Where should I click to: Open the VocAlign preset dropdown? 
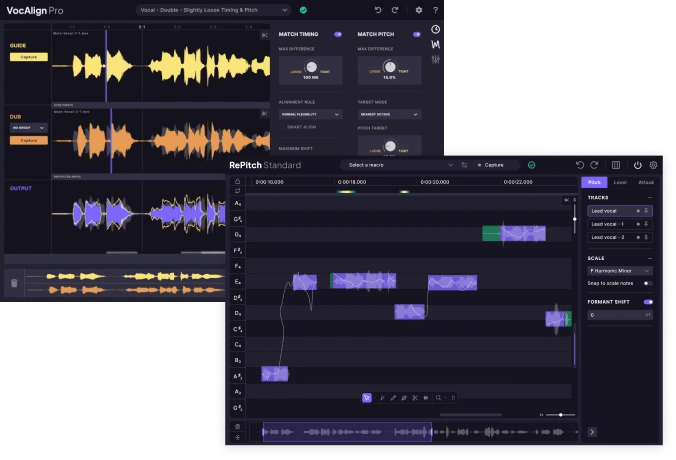coord(213,10)
